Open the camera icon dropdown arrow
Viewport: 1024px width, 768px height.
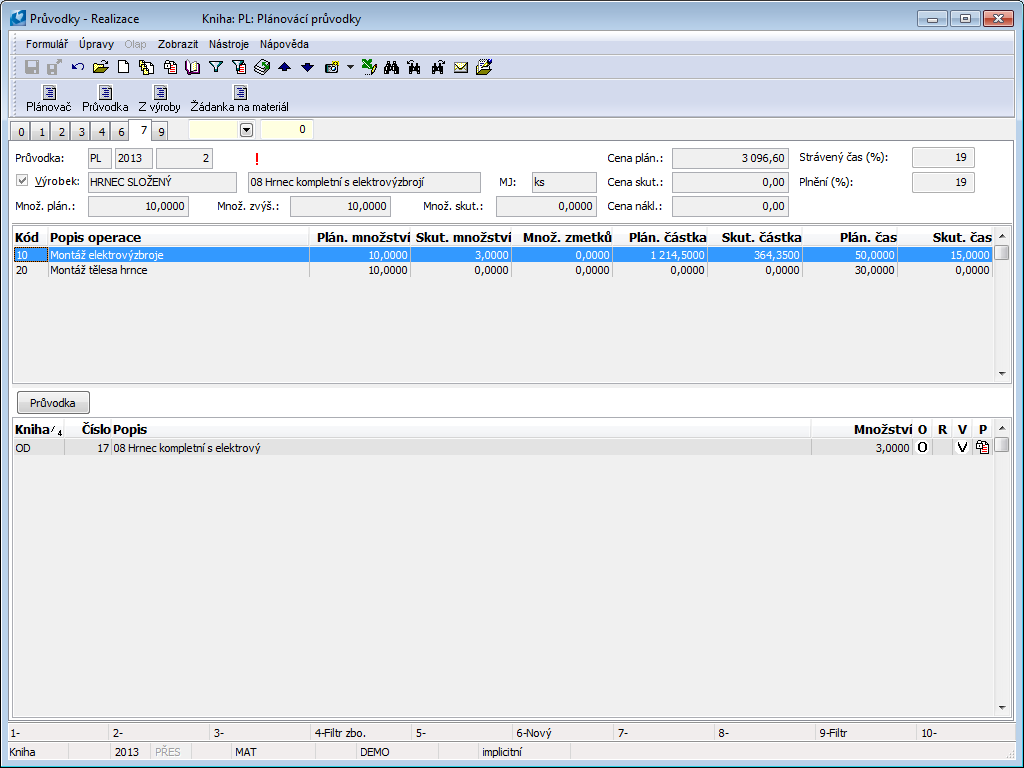[350, 68]
